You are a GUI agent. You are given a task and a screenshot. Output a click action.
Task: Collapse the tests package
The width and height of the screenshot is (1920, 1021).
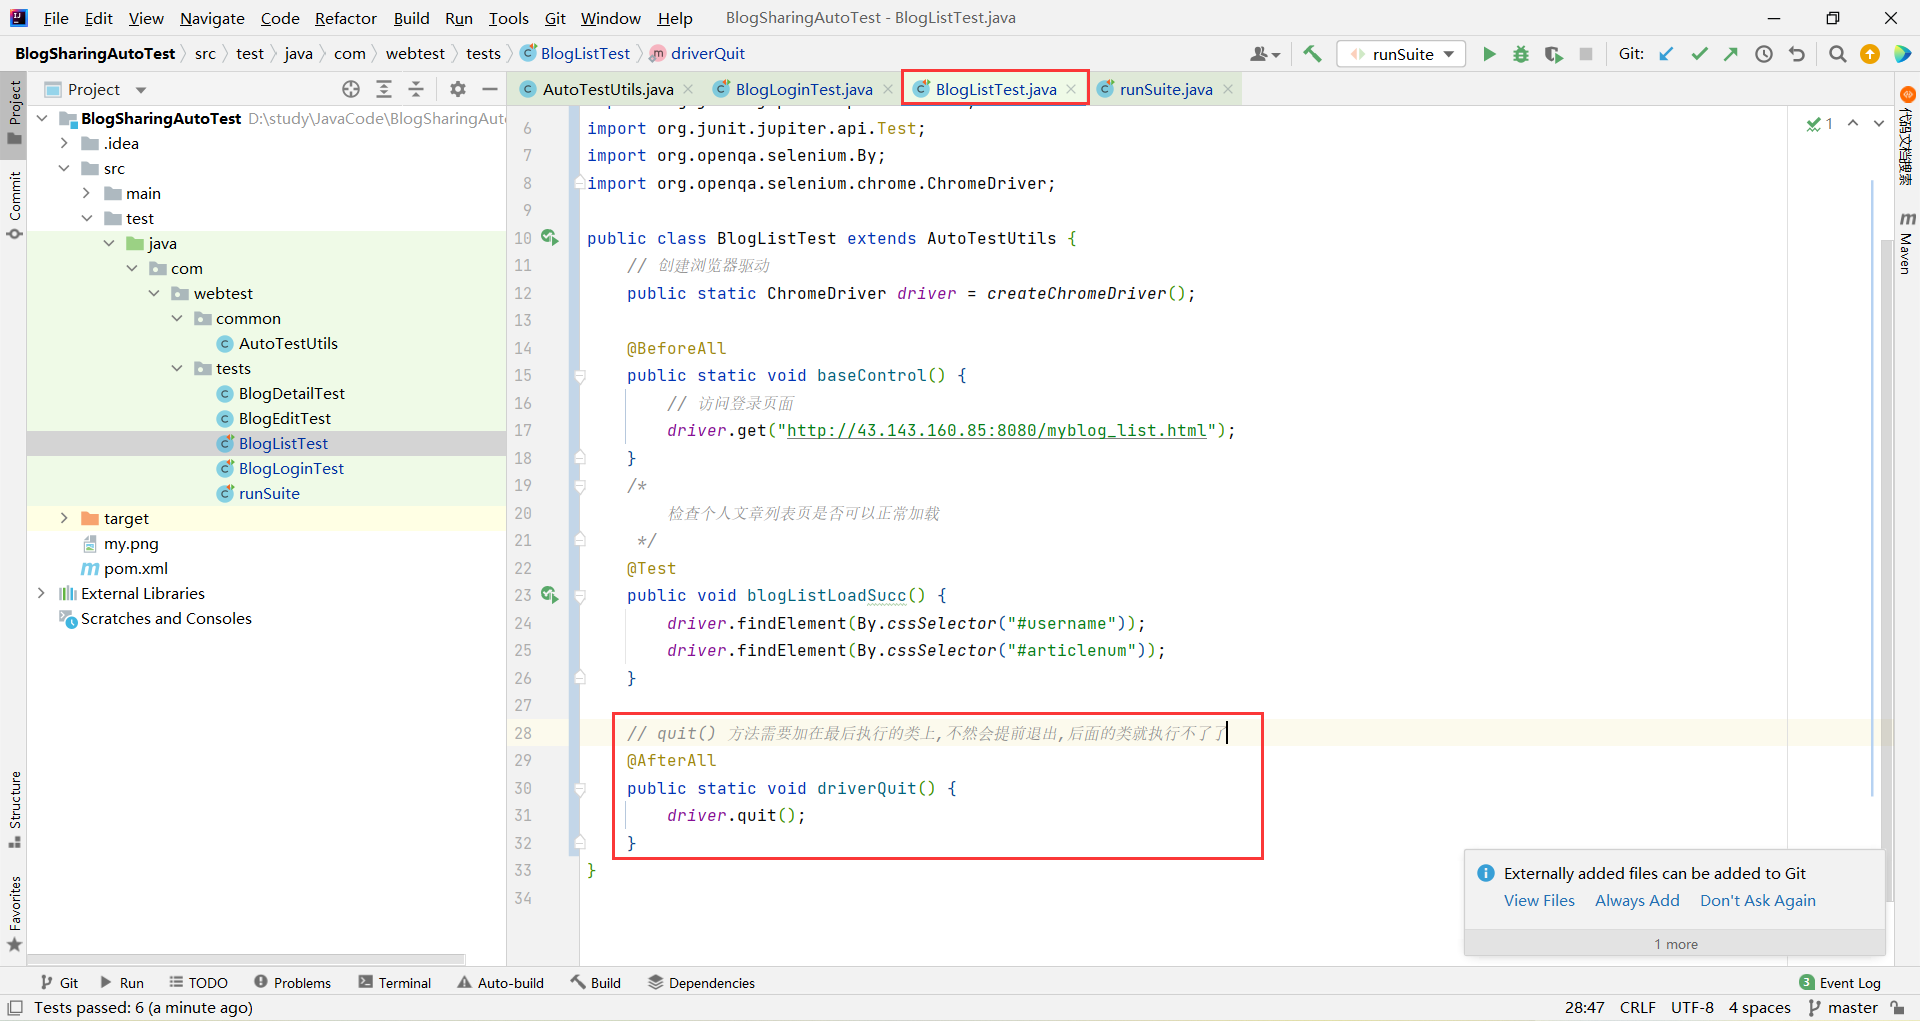click(177, 368)
